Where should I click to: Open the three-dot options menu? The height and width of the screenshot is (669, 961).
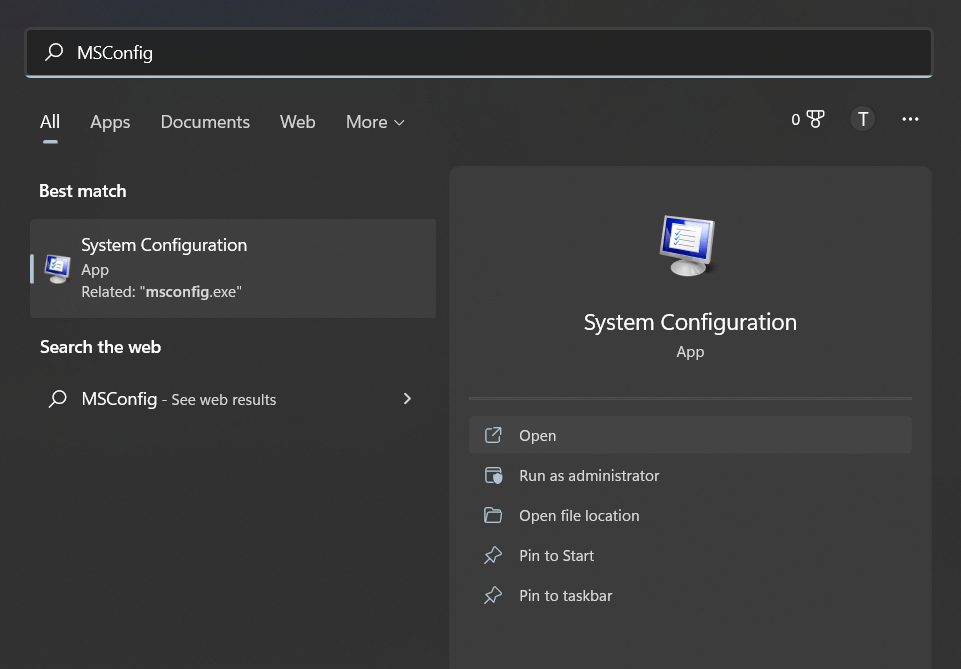pyautogui.click(x=910, y=119)
